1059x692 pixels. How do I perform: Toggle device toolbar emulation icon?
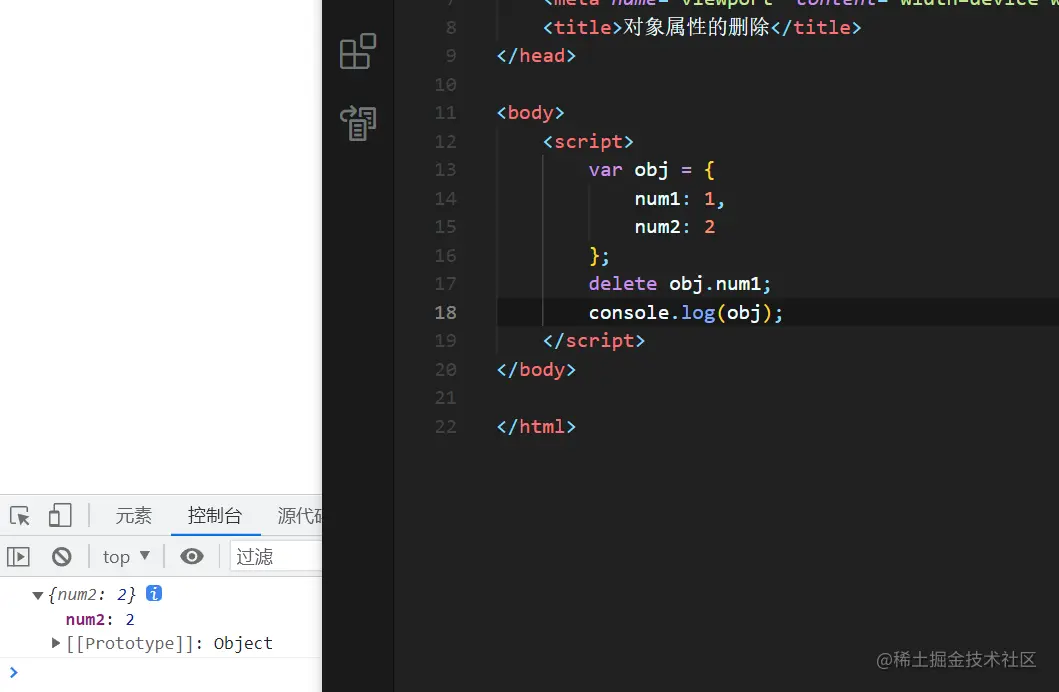60,516
